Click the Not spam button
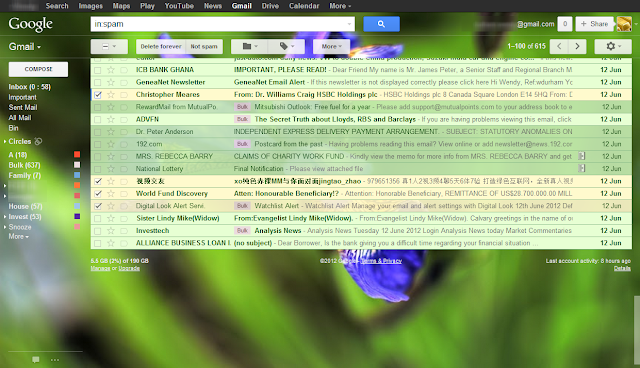 [204, 47]
